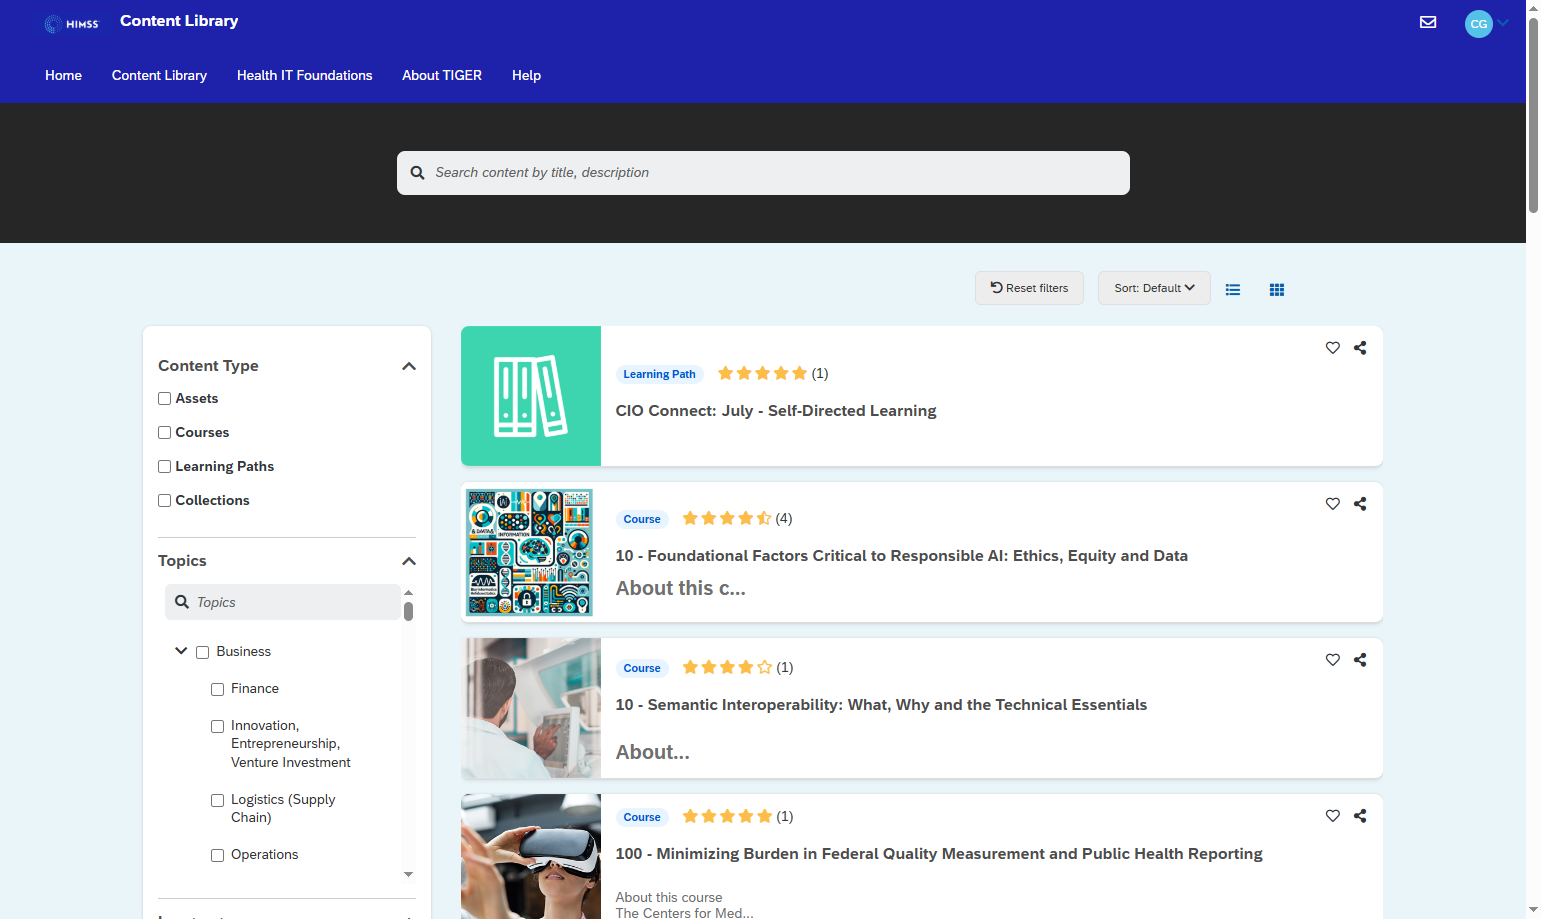Go to Home in navigation

click(x=63, y=76)
